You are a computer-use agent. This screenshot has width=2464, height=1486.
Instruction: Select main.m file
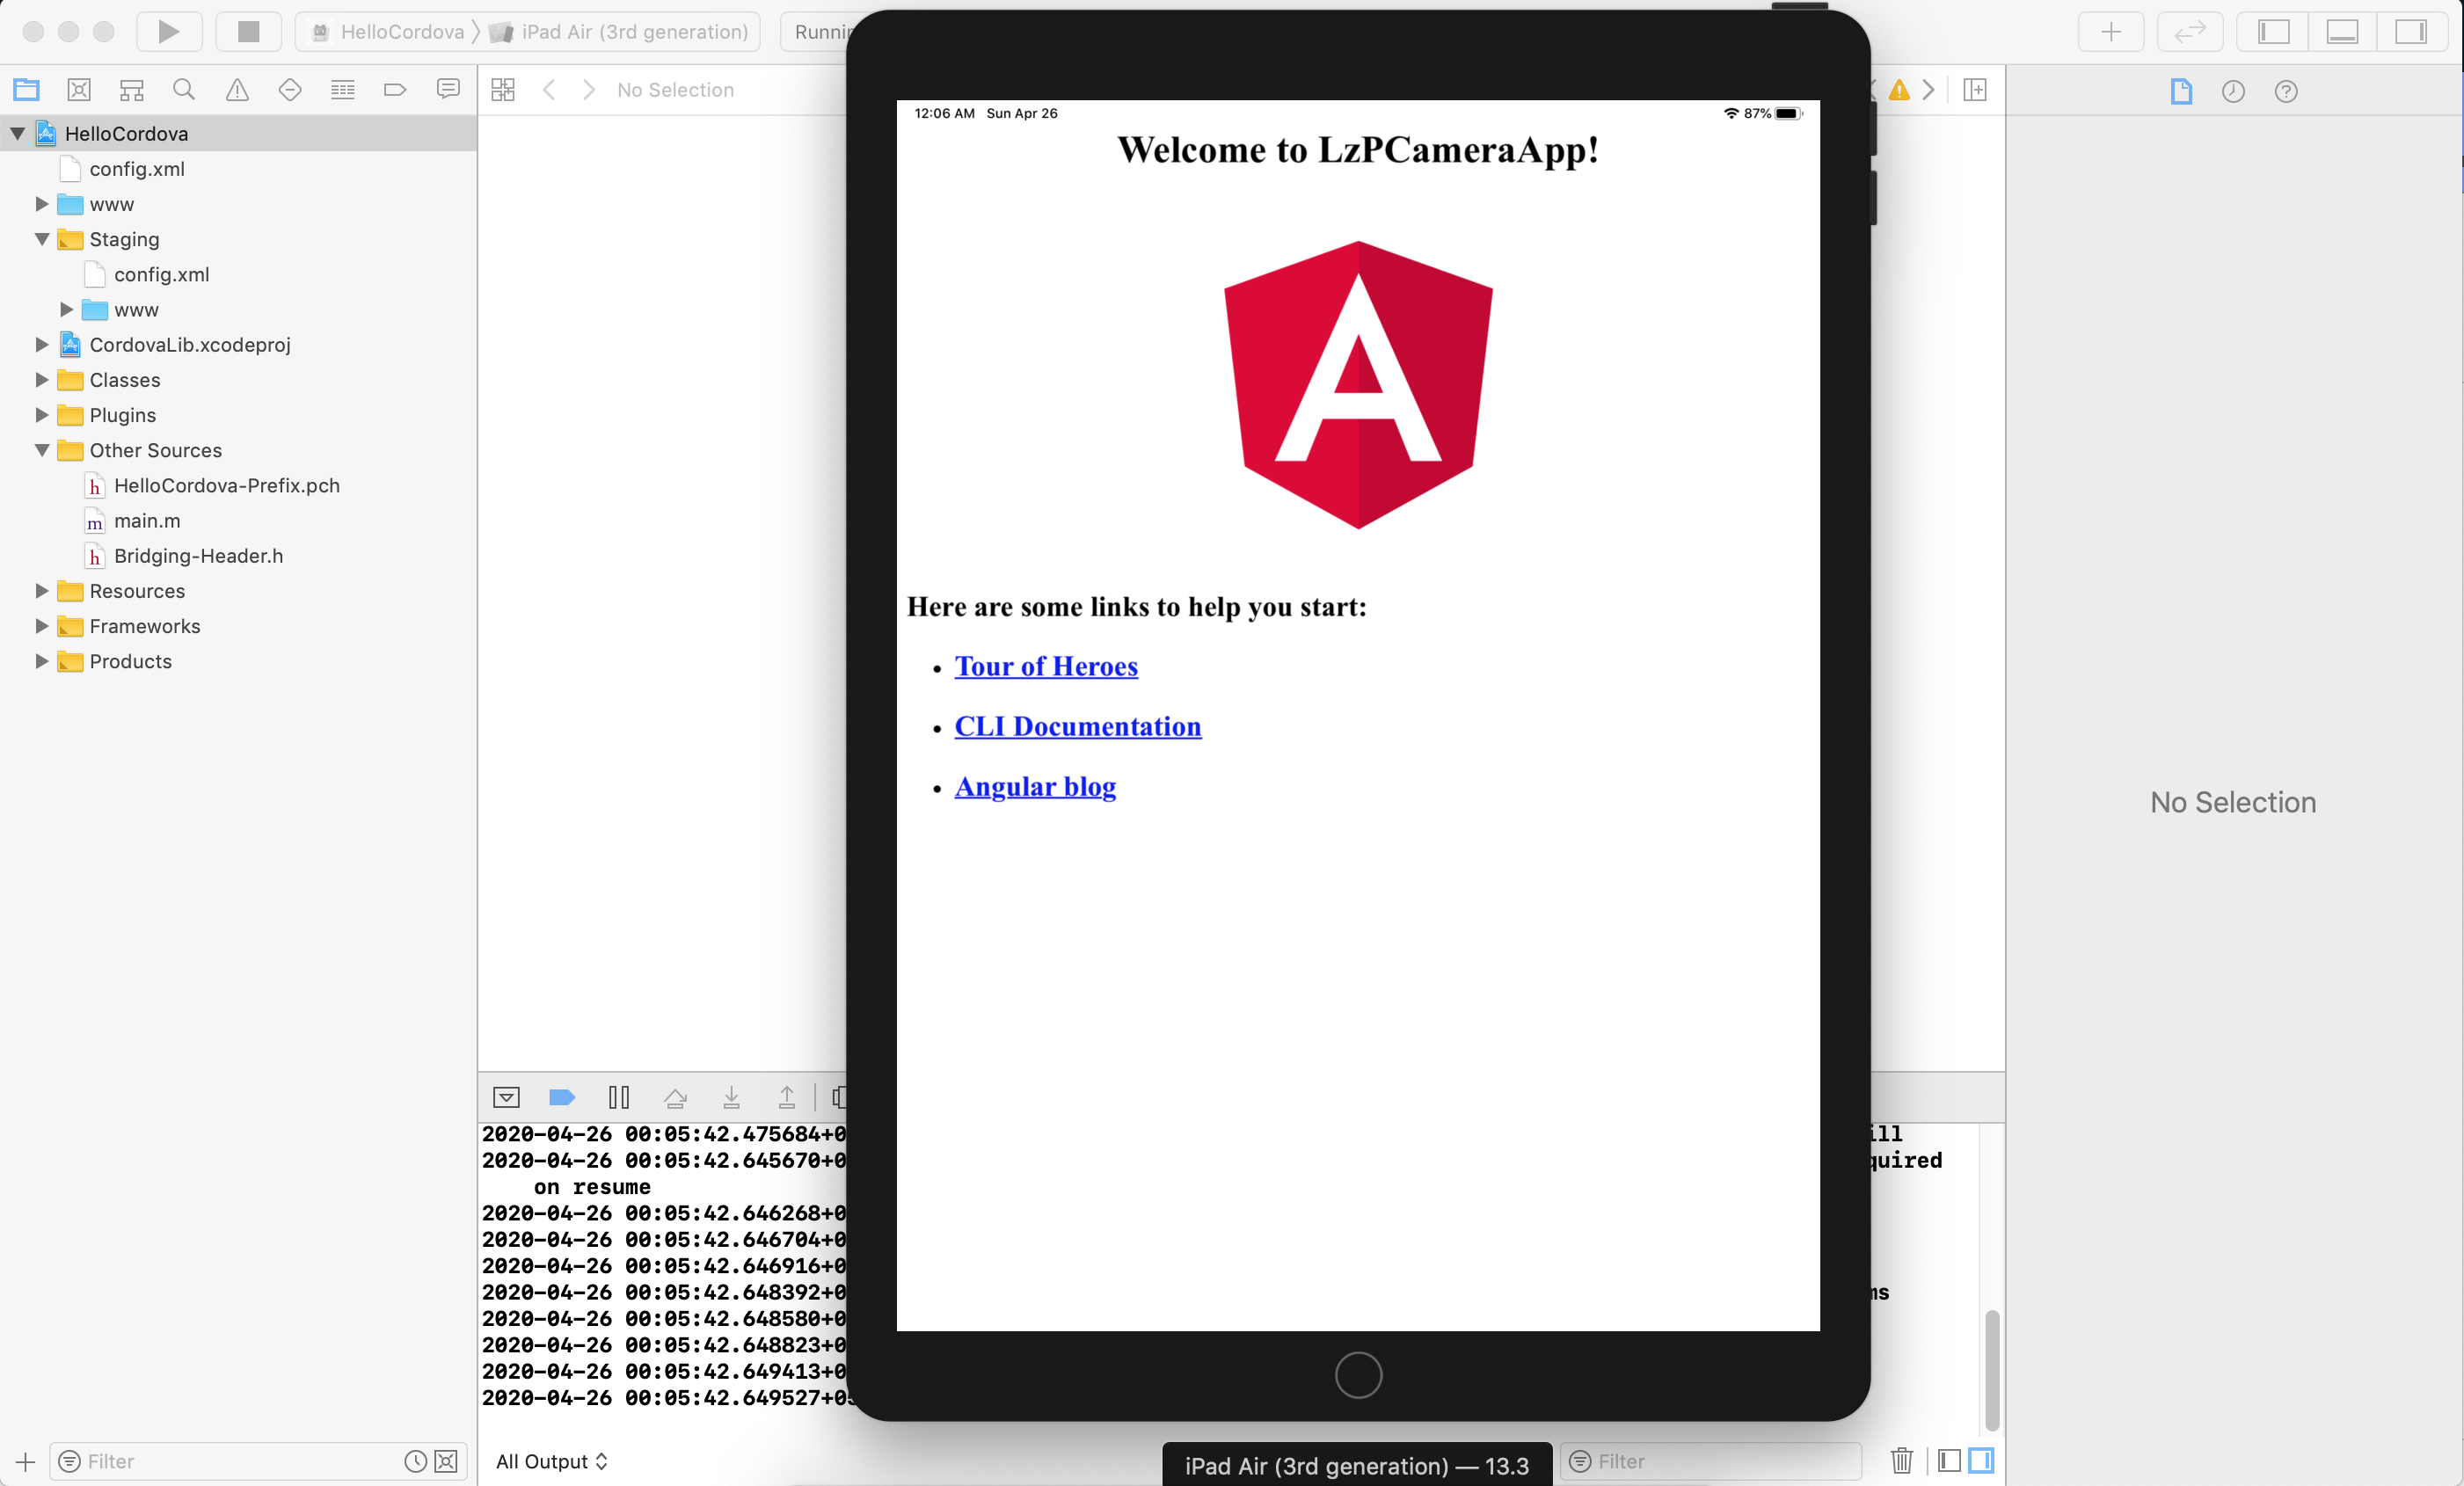(147, 521)
